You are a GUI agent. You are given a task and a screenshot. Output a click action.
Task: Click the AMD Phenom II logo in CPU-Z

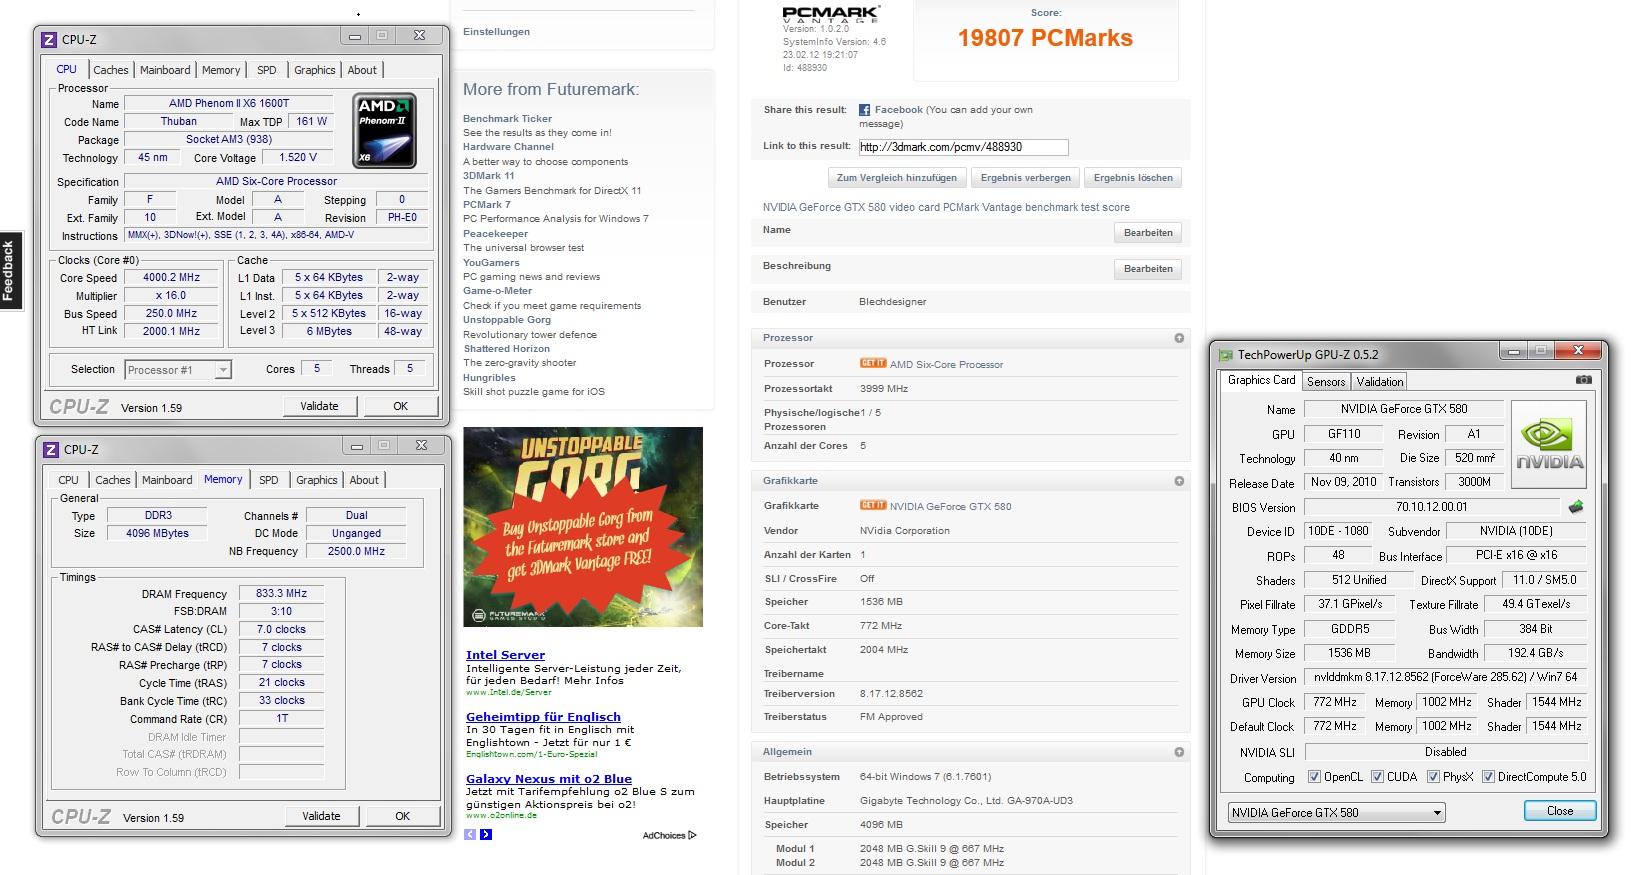(x=385, y=131)
